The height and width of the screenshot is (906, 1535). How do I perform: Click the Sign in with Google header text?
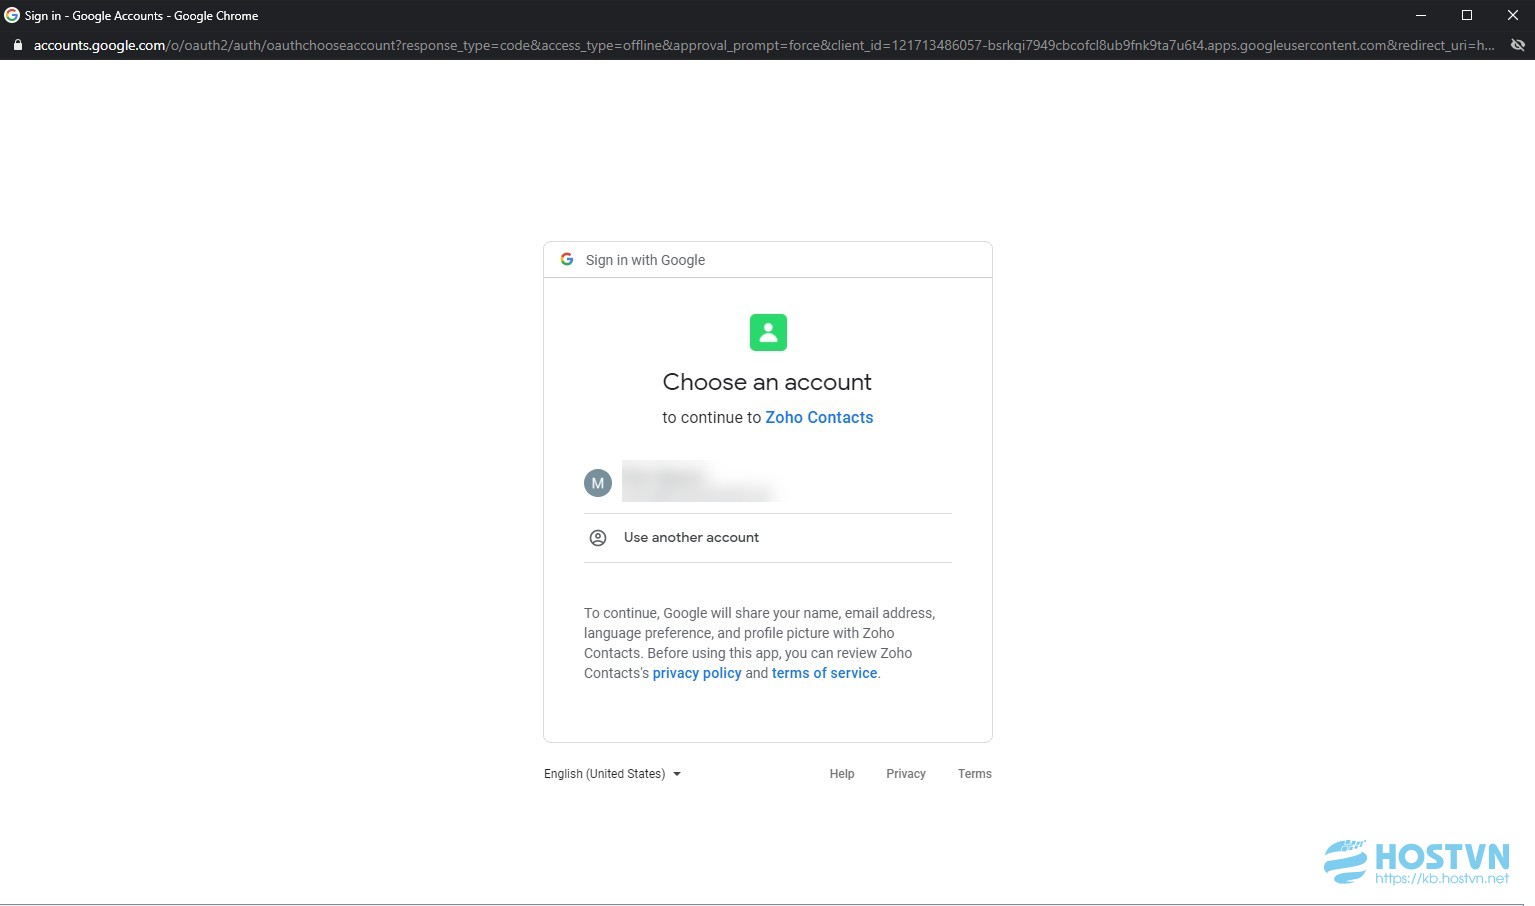pyautogui.click(x=645, y=260)
